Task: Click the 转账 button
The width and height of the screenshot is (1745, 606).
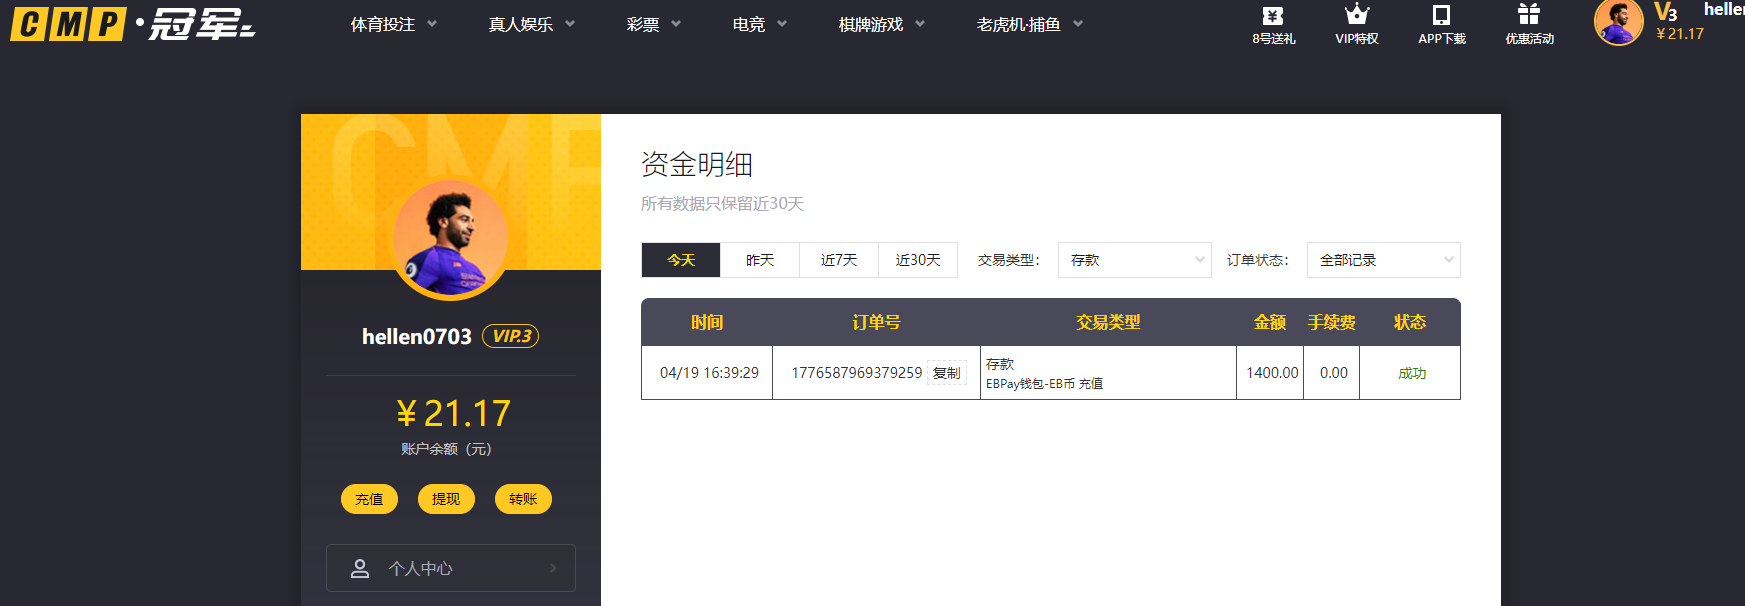Action: 523,499
